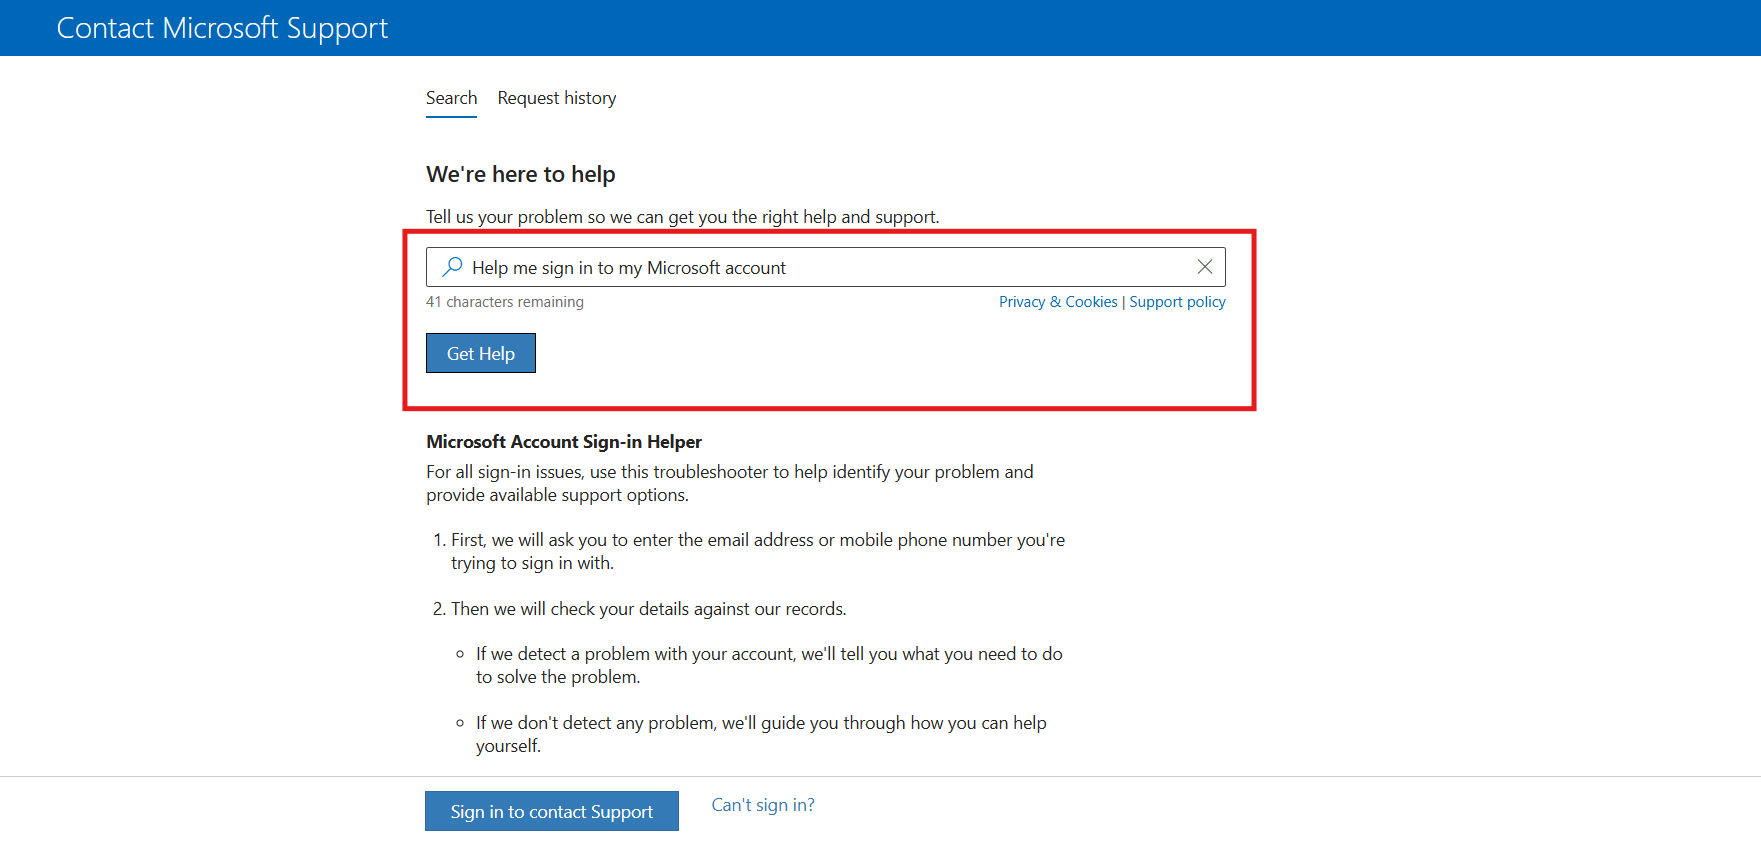This screenshot has height=841, width=1761.
Task: Click Sign in to contact Support button
Action: [x=552, y=811]
